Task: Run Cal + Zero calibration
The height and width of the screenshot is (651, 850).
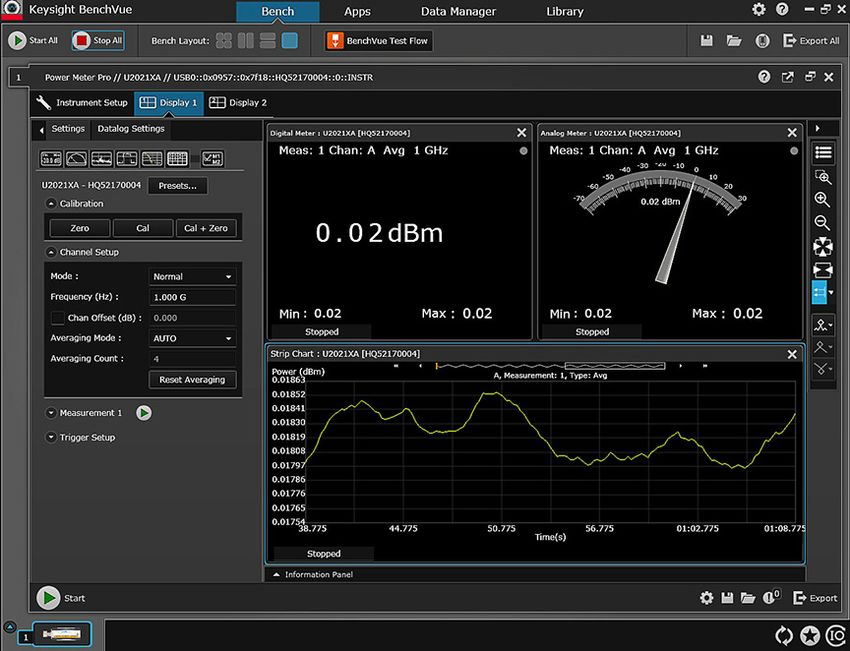Action: pos(206,228)
